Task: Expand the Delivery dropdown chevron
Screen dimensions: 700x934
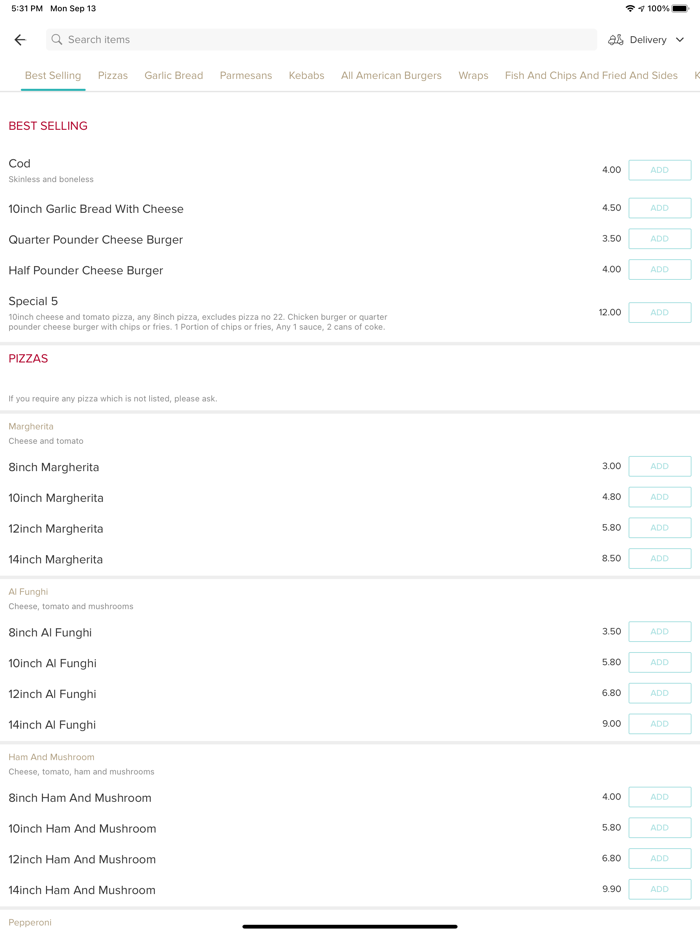Action: pyautogui.click(x=680, y=40)
